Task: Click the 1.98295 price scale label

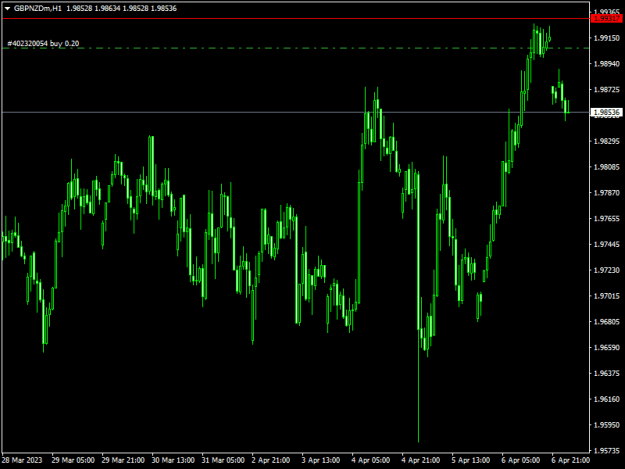Action: 607,141
